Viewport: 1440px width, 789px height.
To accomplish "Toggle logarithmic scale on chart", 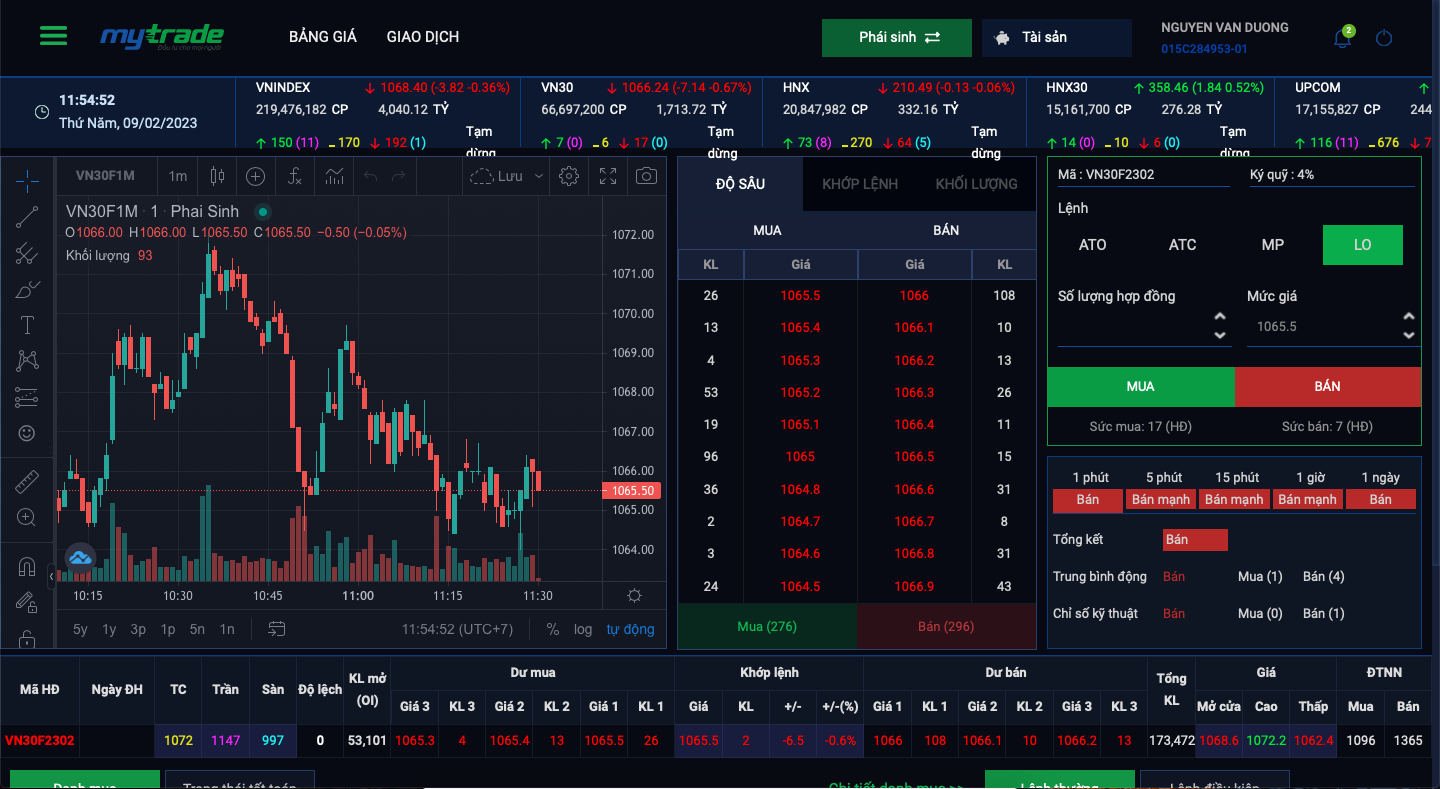I will (582, 629).
